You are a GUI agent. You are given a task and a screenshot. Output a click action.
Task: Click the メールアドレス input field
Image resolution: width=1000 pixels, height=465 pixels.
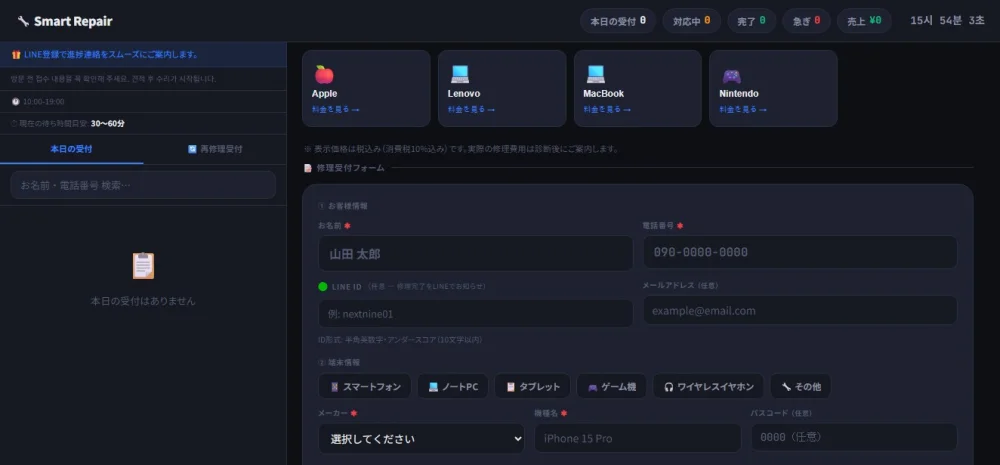click(800, 311)
